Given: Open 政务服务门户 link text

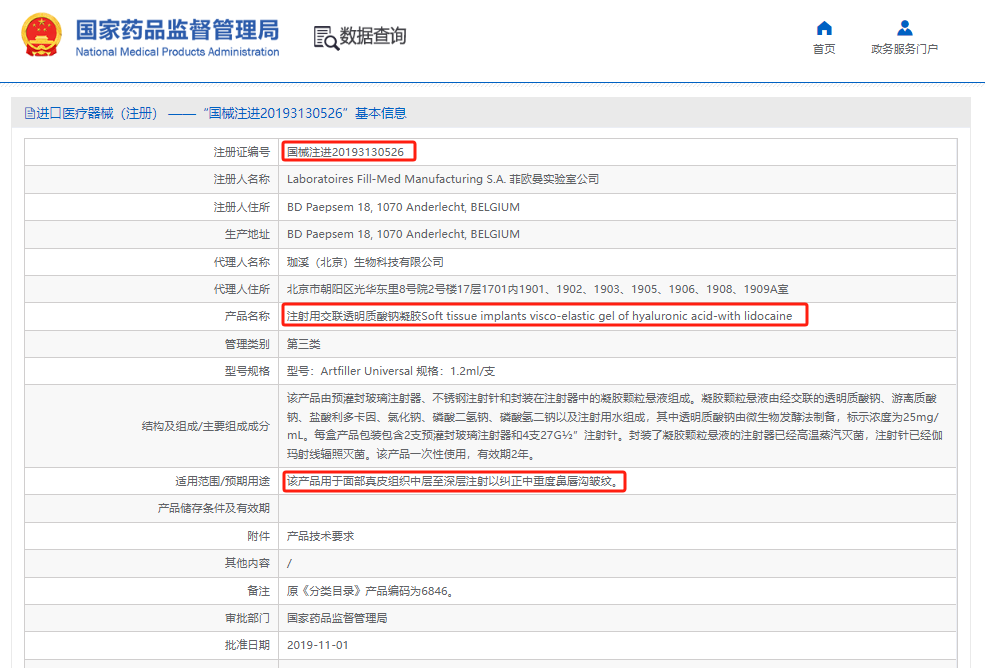Looking at the screenshot, I should [x=905, y=49].
